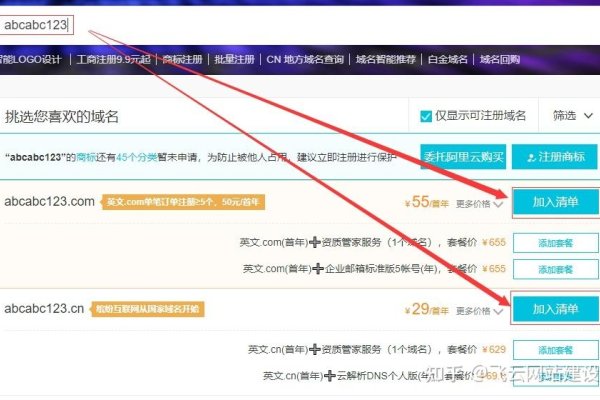Image resolution: width=600 pixels, height=400 pixels.
Task: Expand the 筛选 filter dropdown
Action: (x=572, y=115)
